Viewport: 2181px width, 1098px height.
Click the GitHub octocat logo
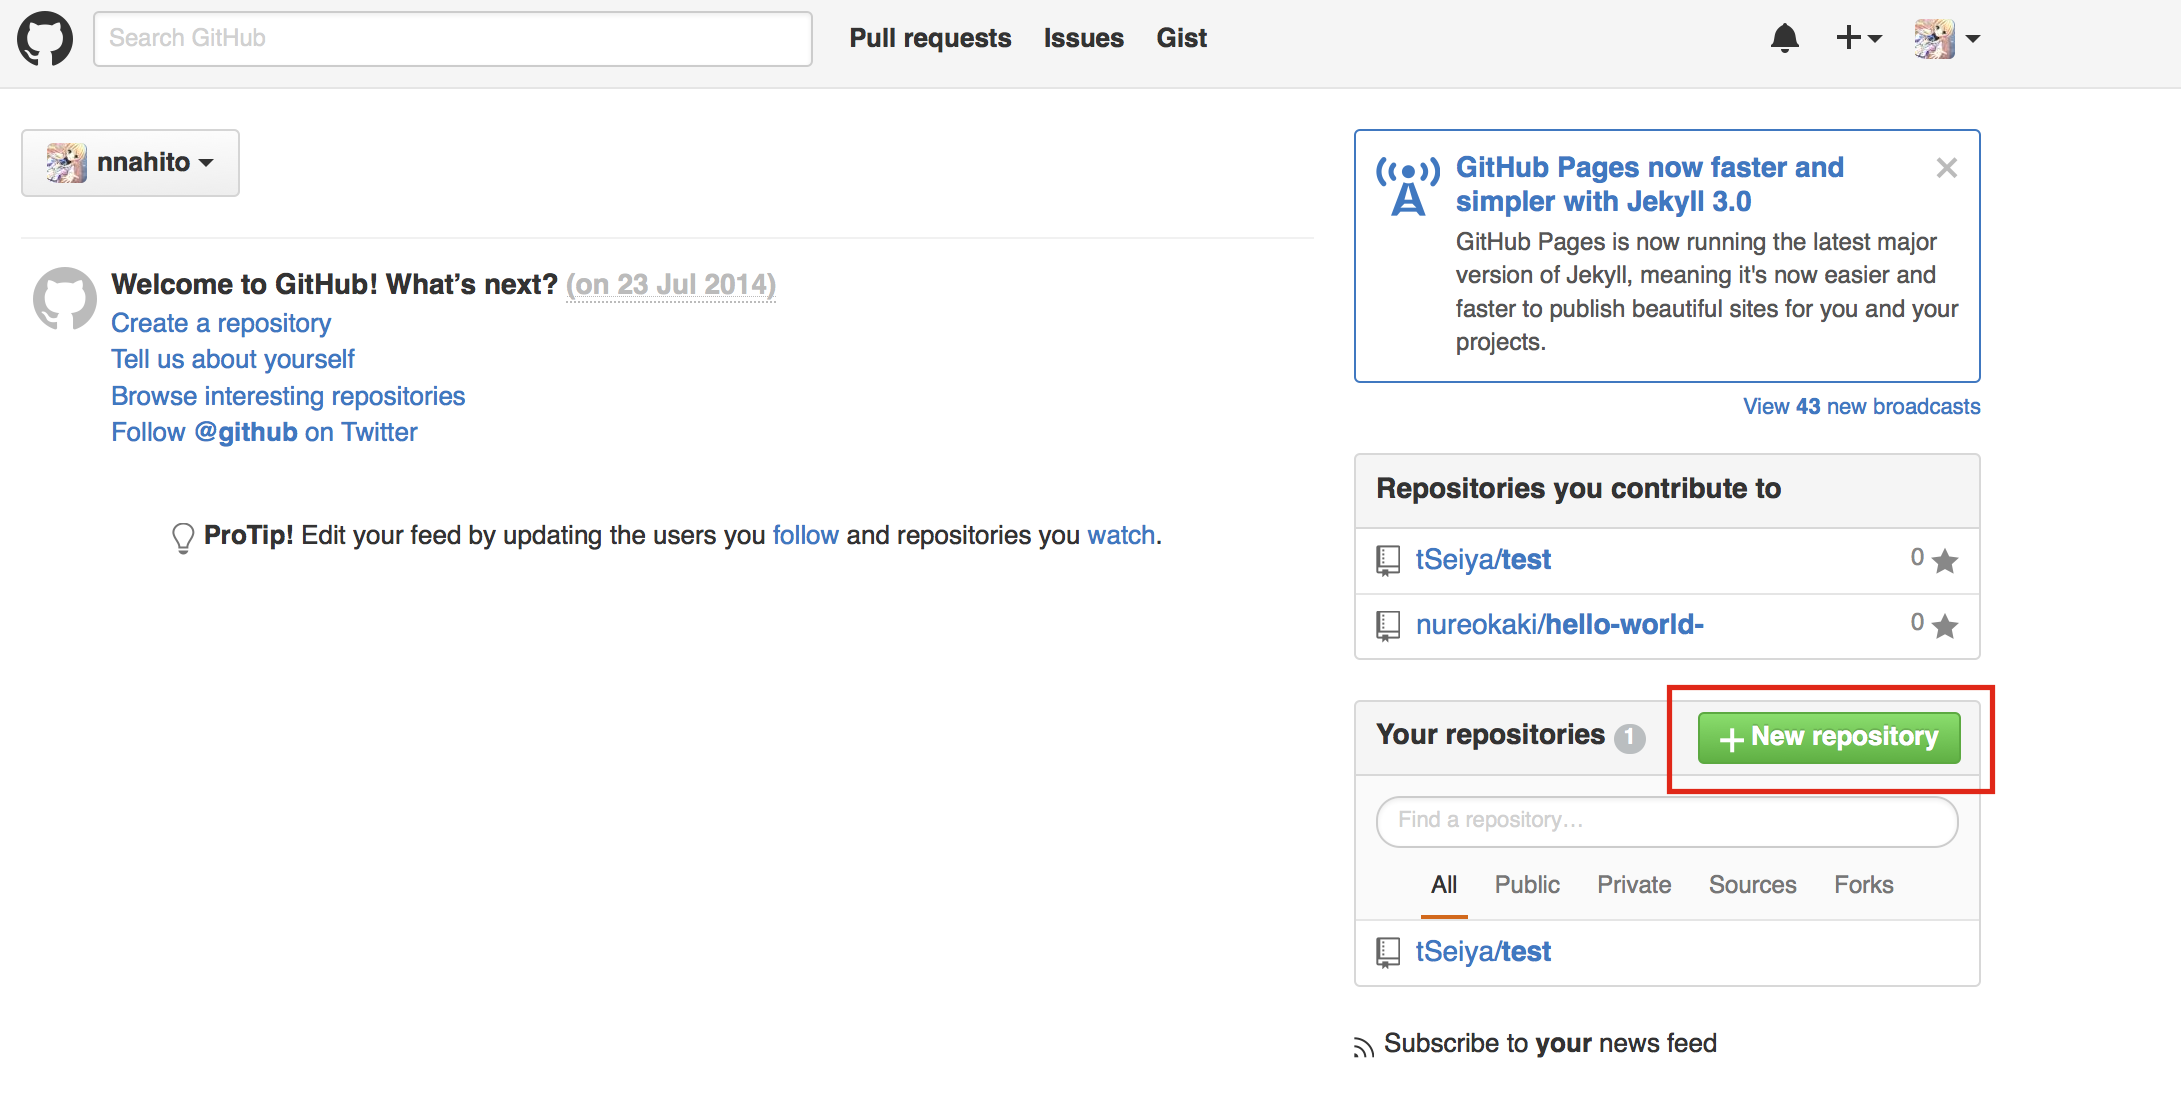click(44, 38)
